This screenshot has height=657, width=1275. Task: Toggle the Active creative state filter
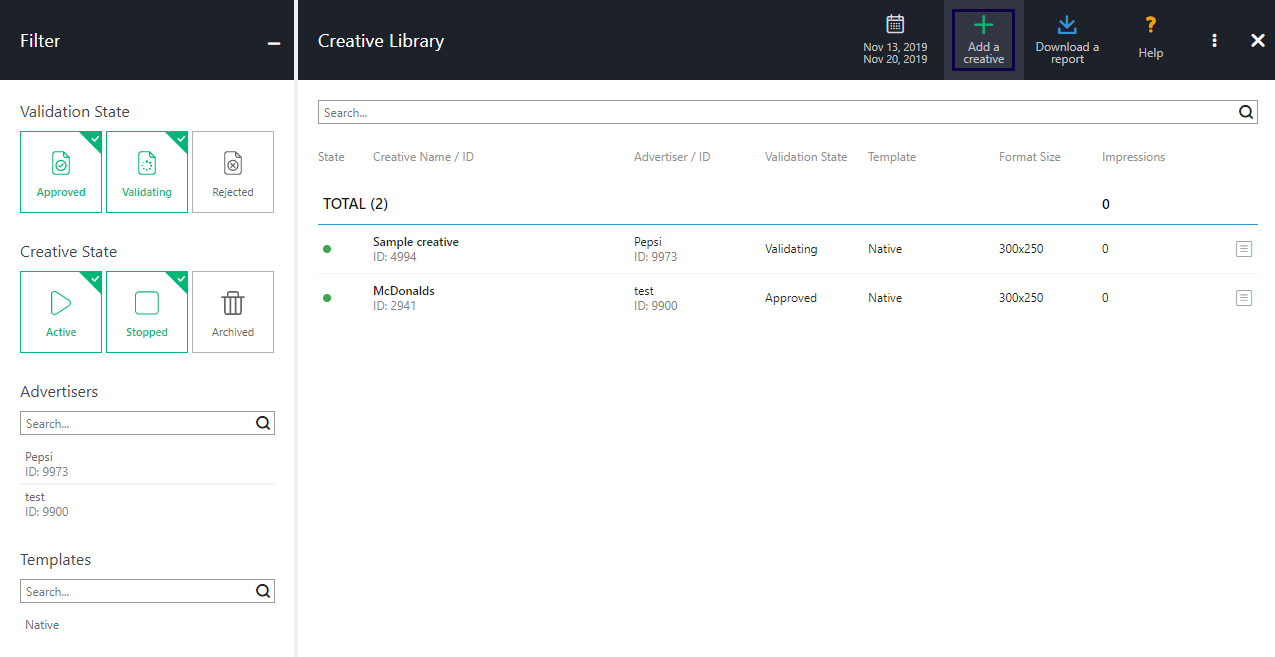click(x=61, y=312)
